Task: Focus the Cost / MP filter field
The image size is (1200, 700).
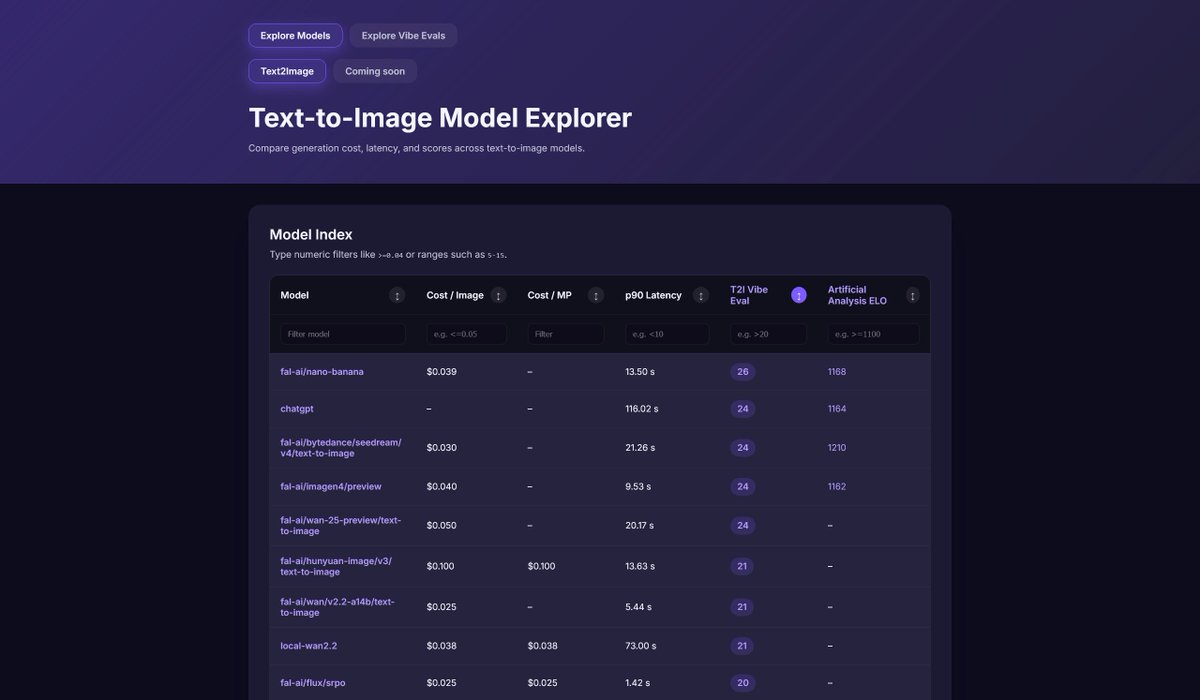Action: click(x=566, y=334)
